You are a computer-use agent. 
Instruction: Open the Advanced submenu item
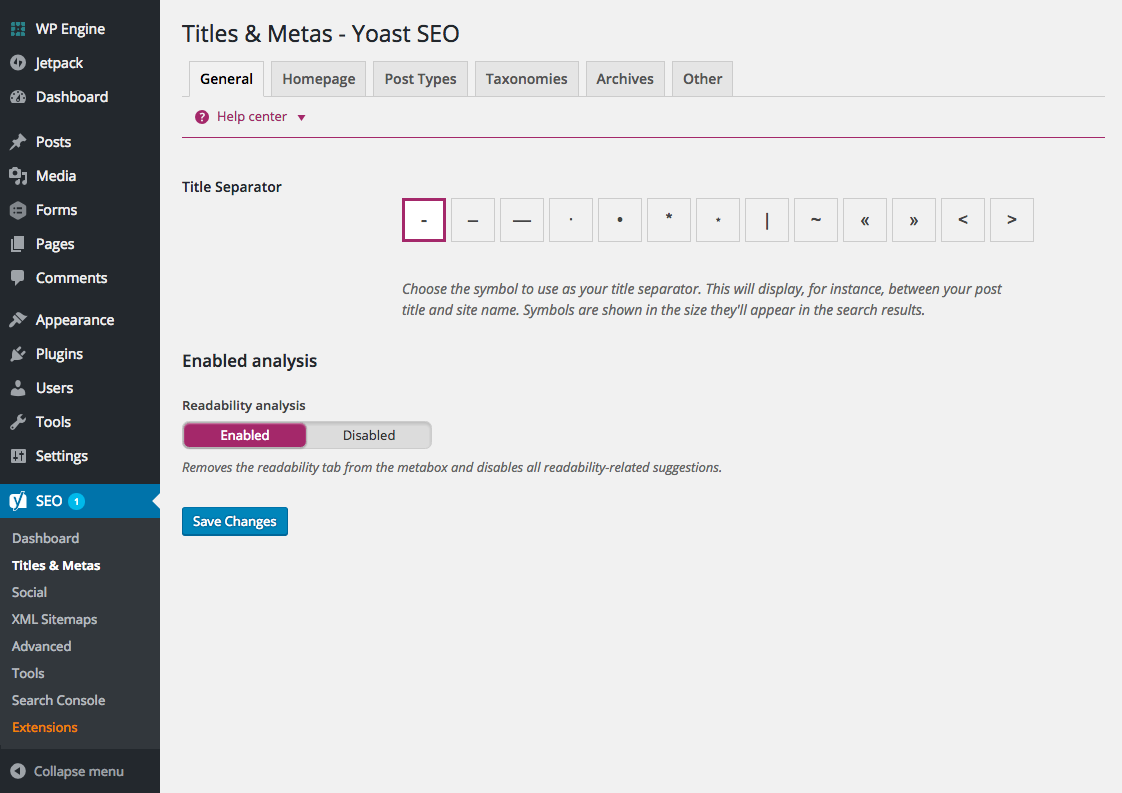[42, 646]
